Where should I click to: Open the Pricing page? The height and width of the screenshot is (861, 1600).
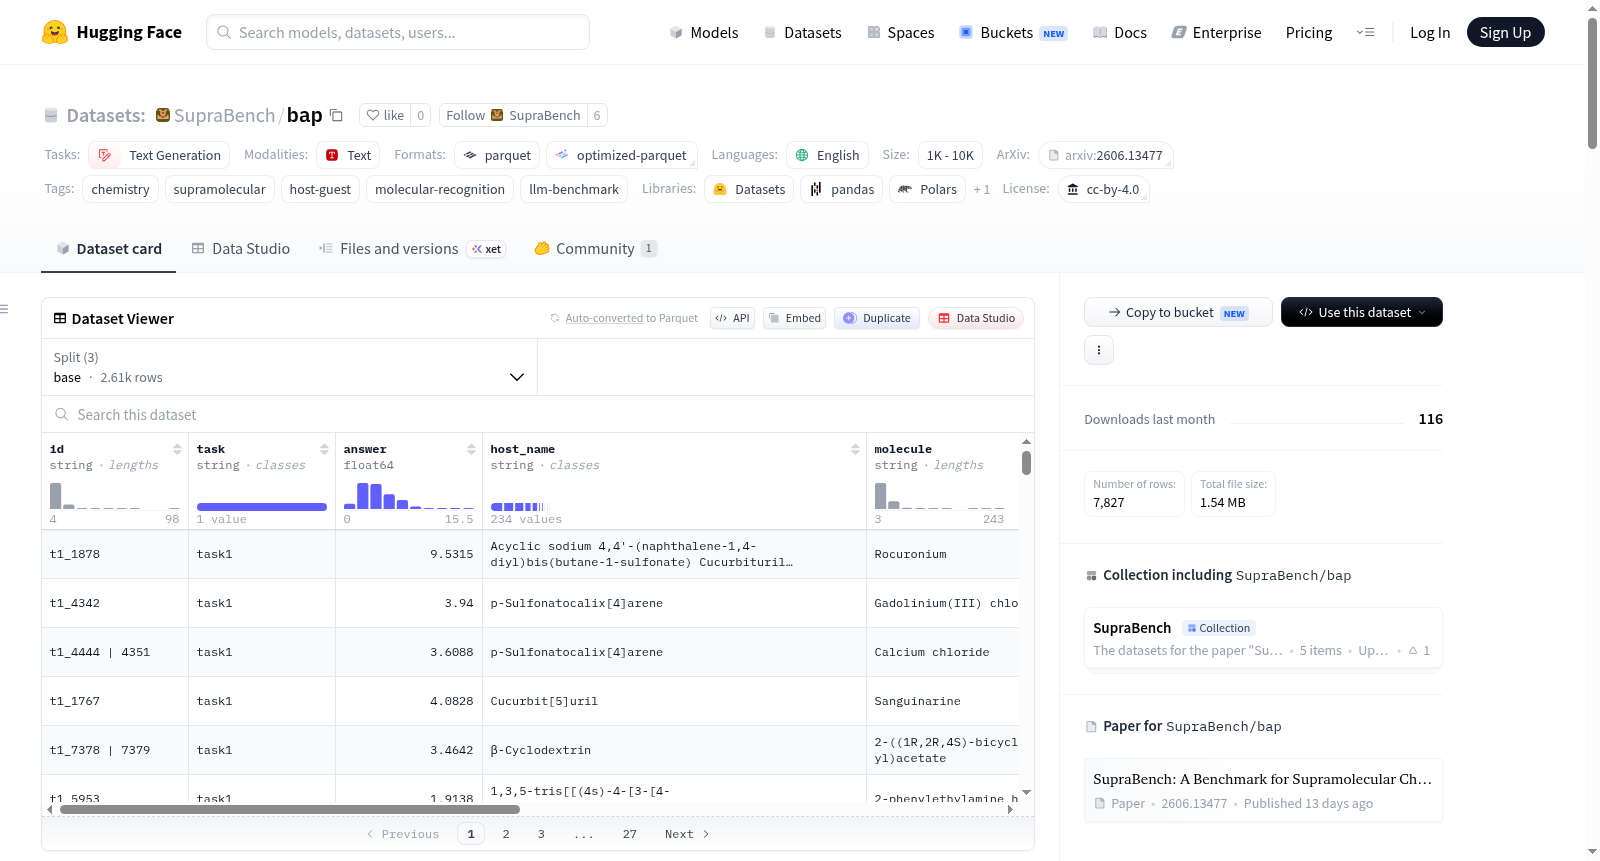[1309, 32]
